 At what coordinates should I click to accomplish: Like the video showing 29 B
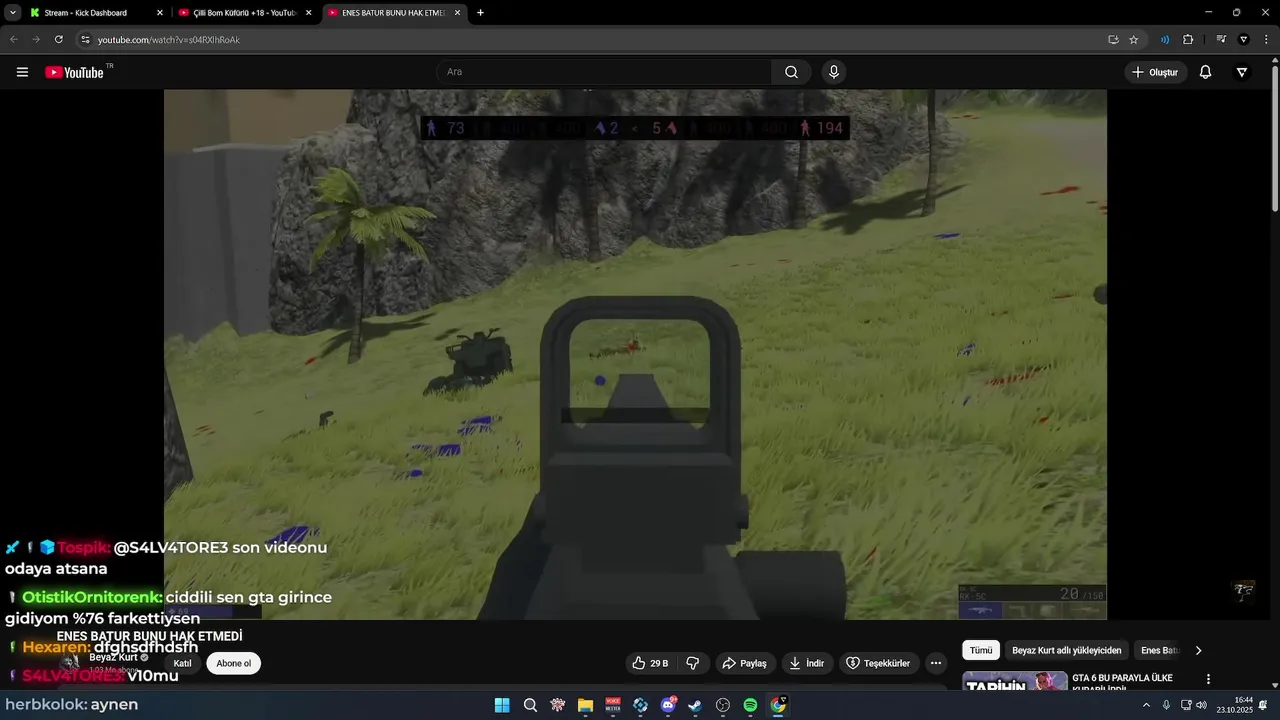tap(650, 663)
